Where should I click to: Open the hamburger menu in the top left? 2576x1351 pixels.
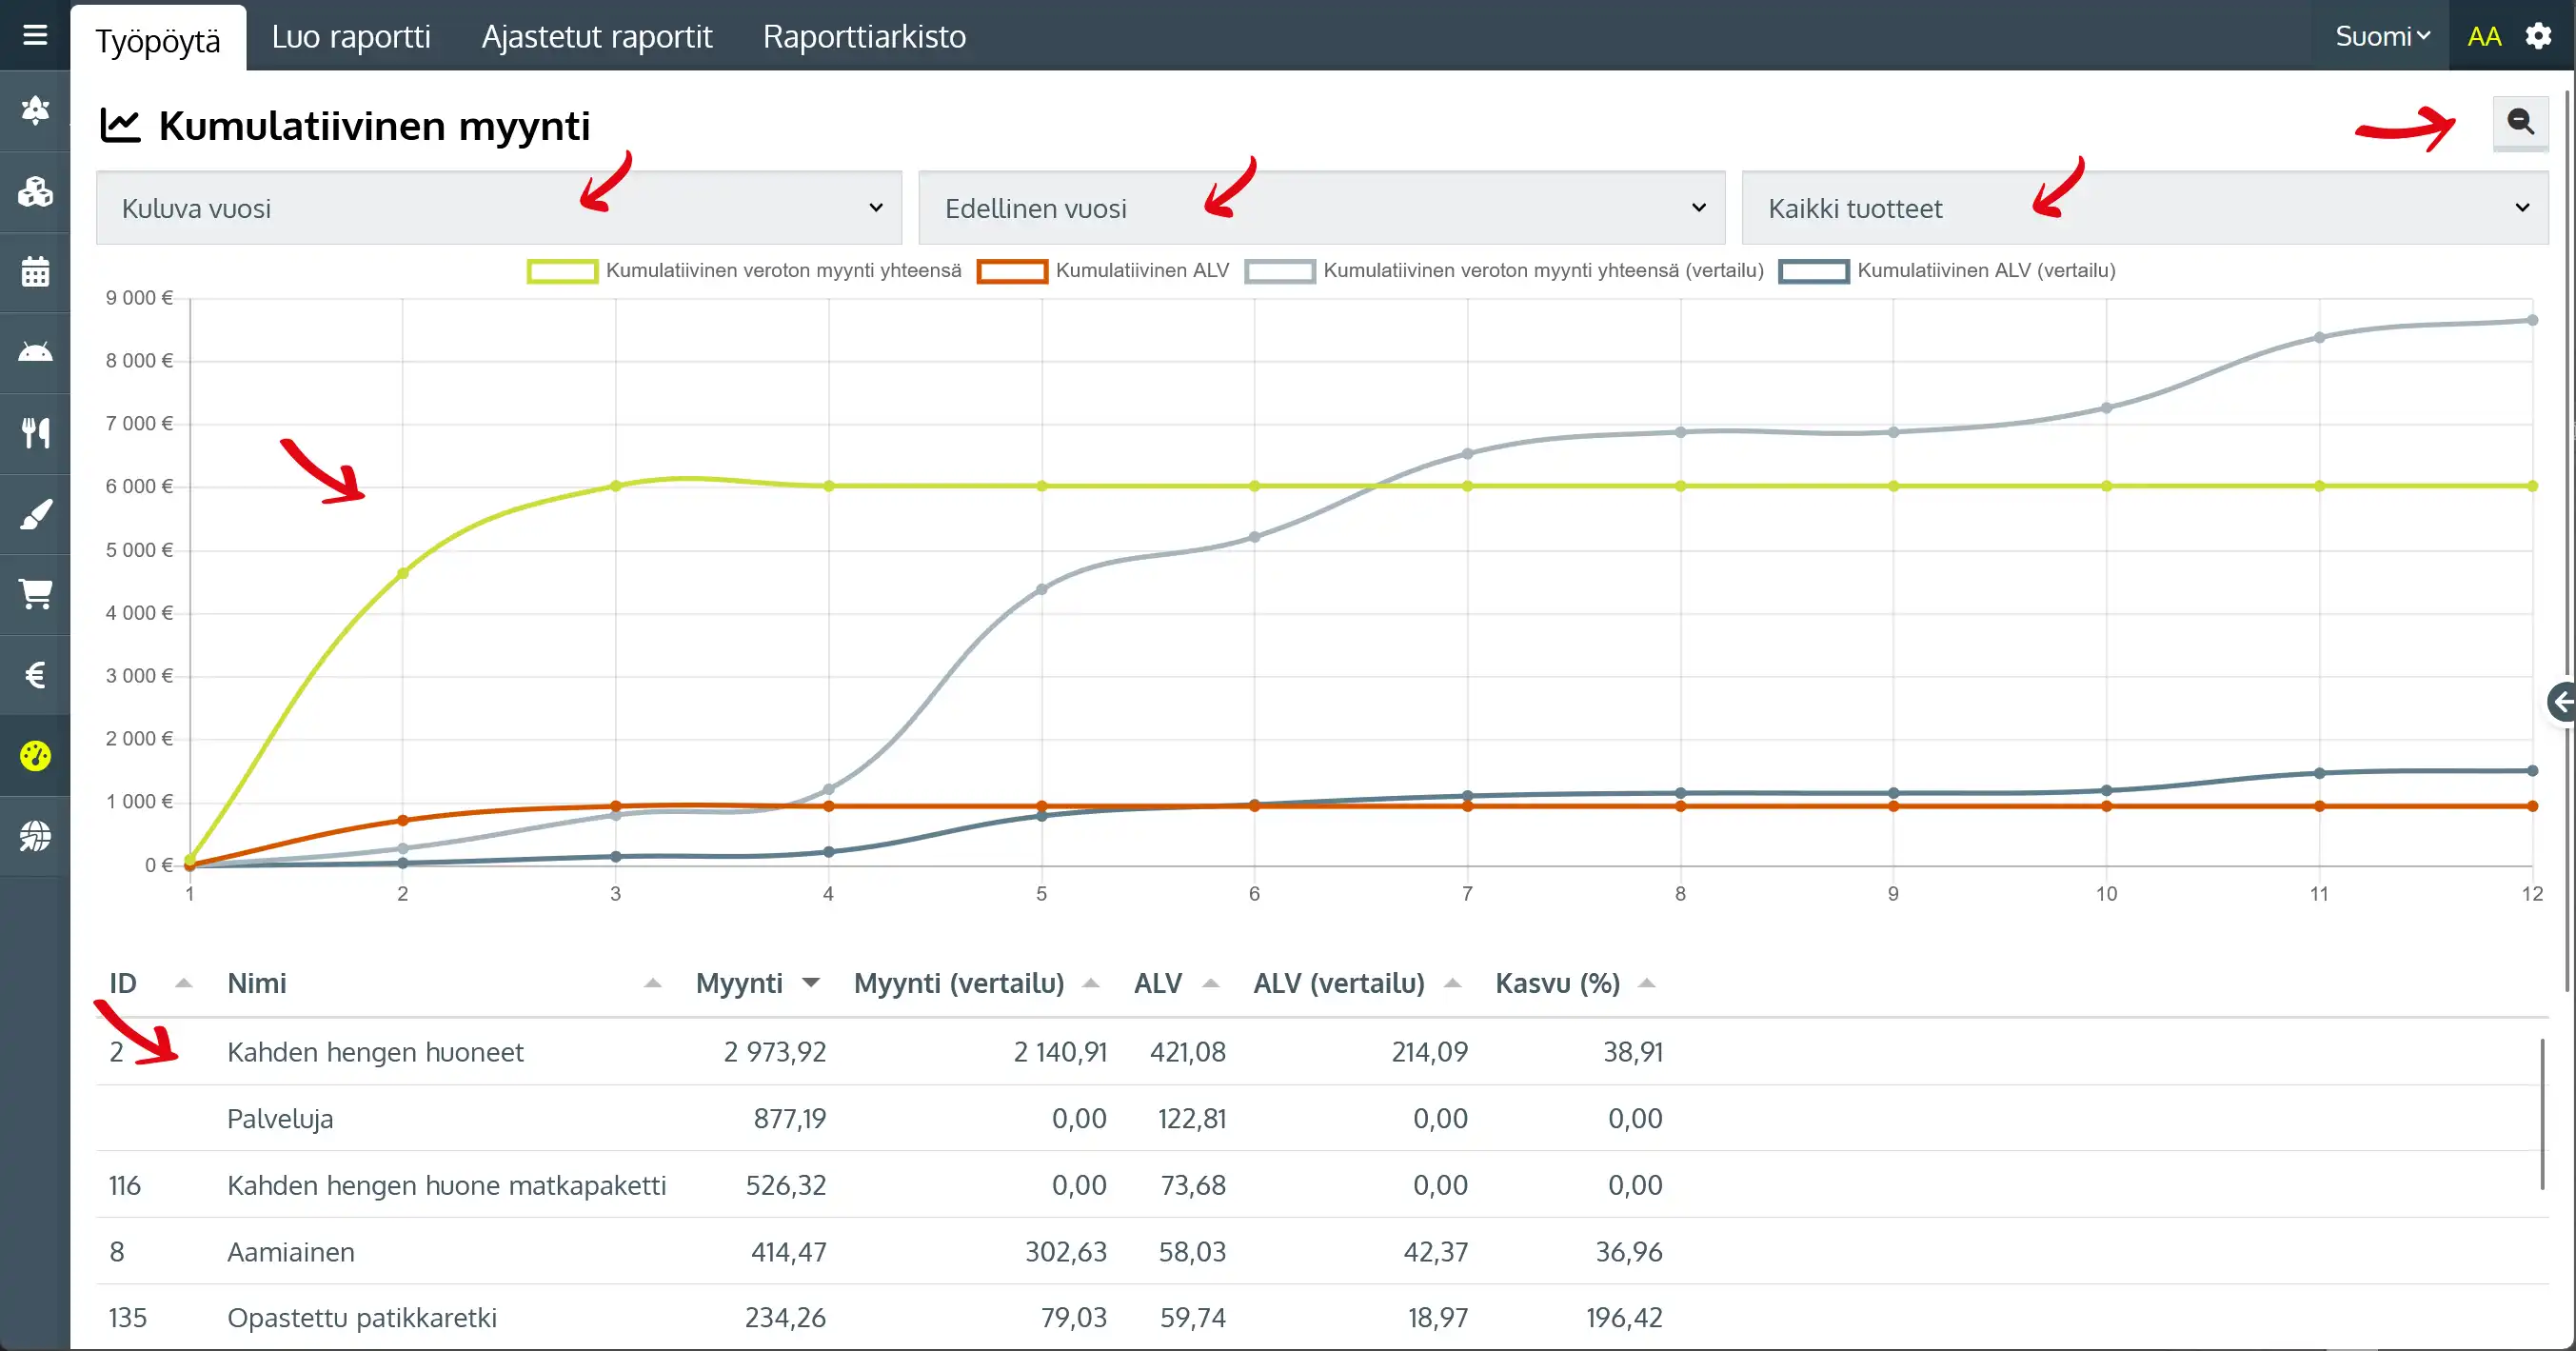35,36
